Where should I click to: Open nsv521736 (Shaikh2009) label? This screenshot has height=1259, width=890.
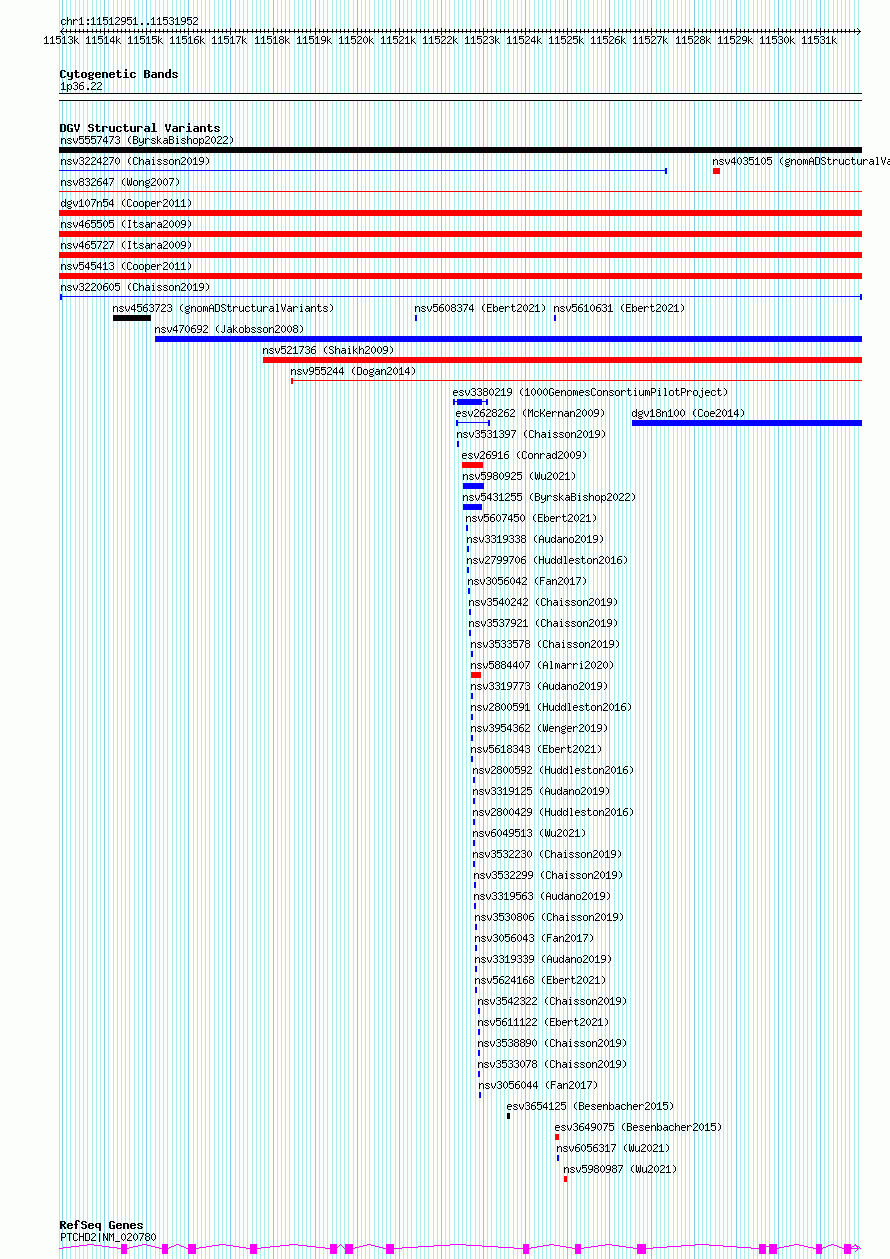(328, 350)
